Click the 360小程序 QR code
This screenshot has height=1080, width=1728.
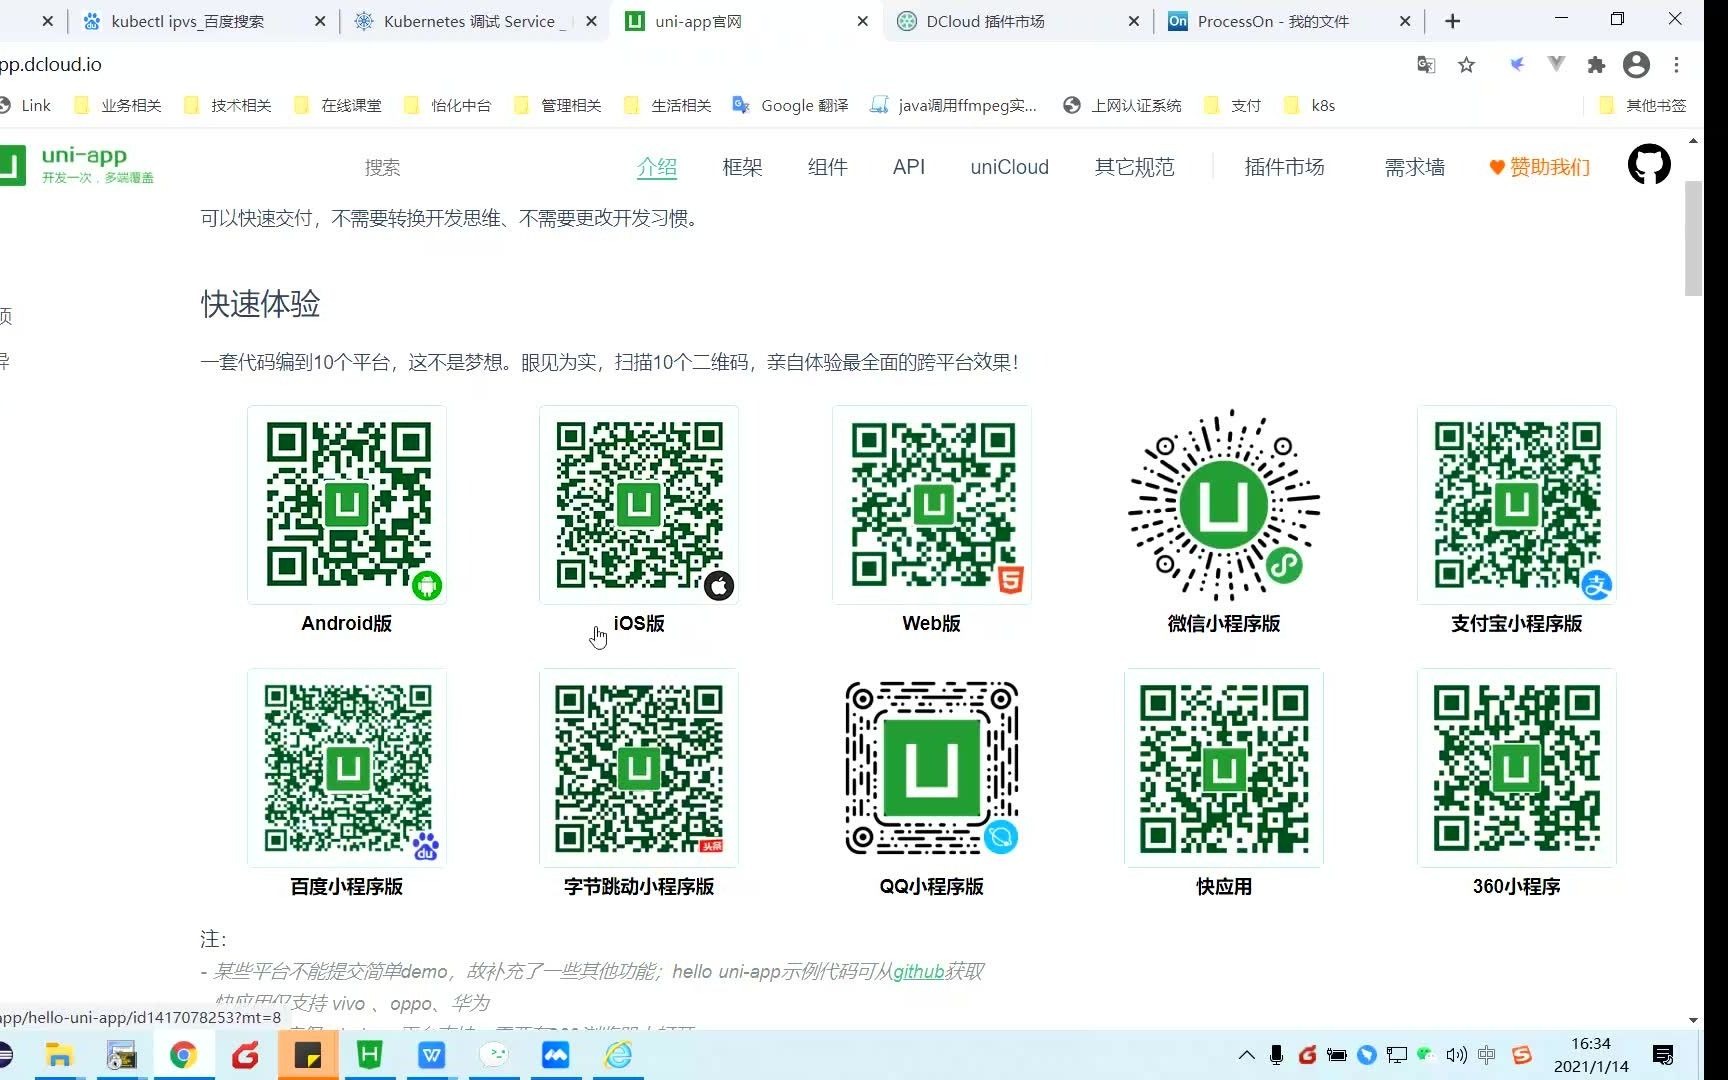[x=1517, y=768]
